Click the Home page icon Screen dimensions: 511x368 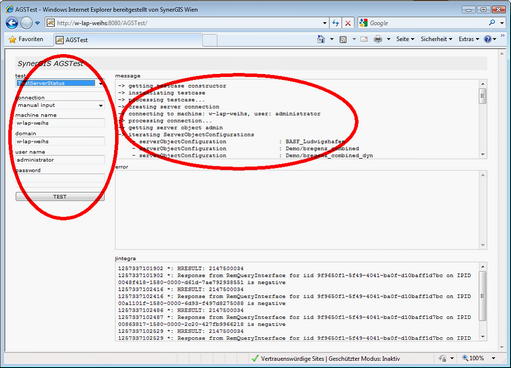click(x=321, y=39)
